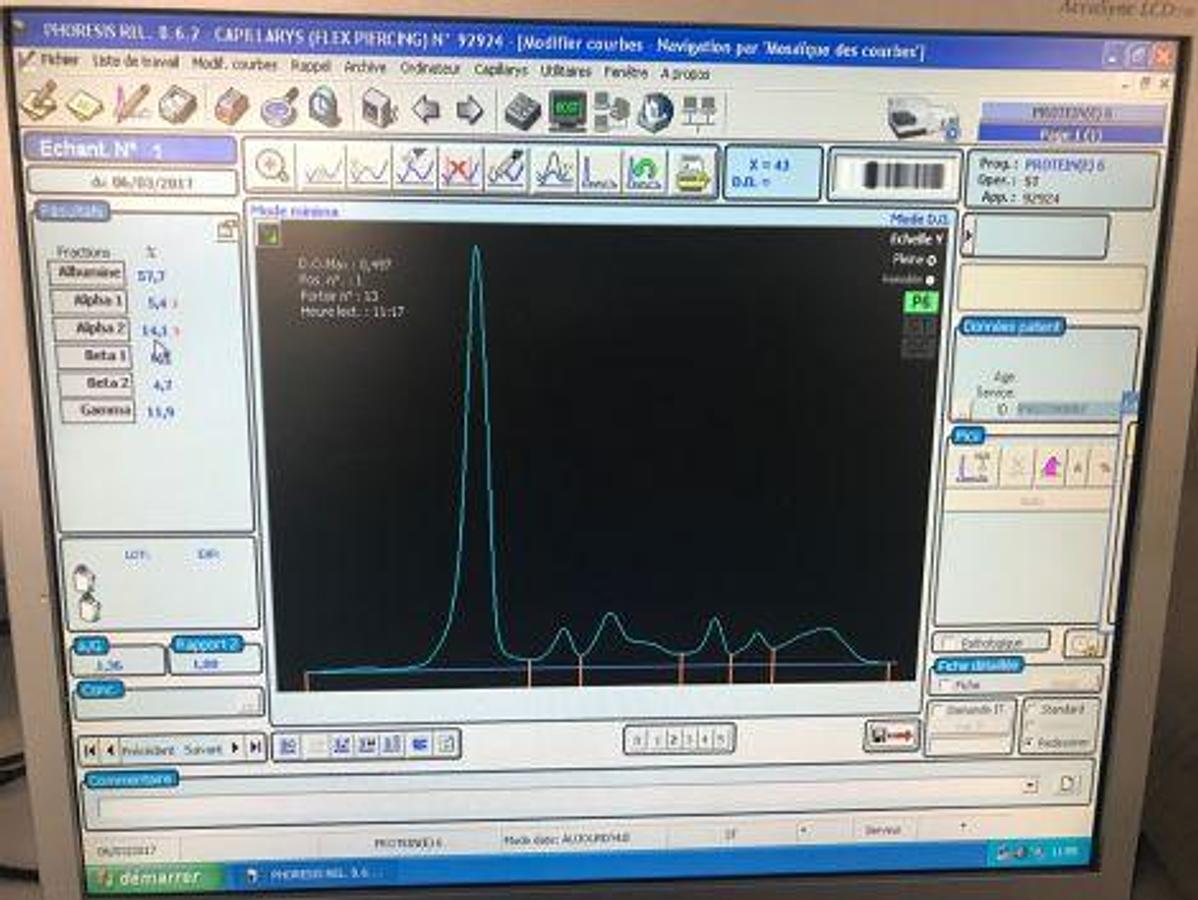Click the save diskette with red arrow

[x=890, y=735]
